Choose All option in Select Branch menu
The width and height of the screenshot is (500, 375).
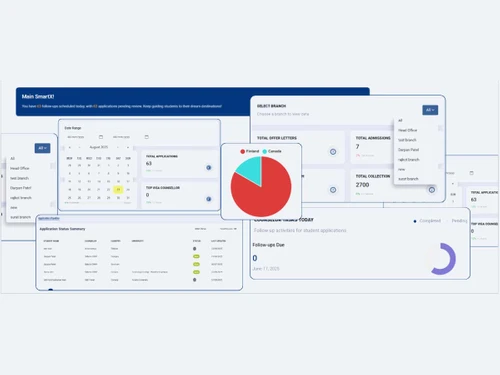tap(400, 120)
